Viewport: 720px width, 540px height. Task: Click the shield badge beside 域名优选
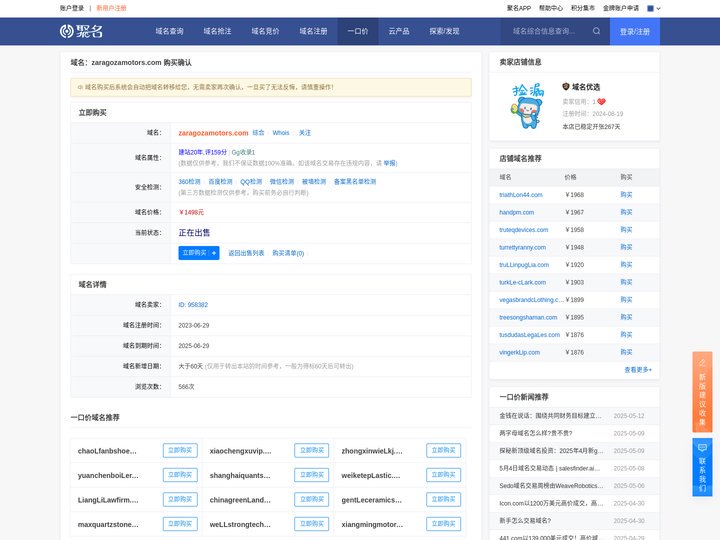tap(566, 86)
